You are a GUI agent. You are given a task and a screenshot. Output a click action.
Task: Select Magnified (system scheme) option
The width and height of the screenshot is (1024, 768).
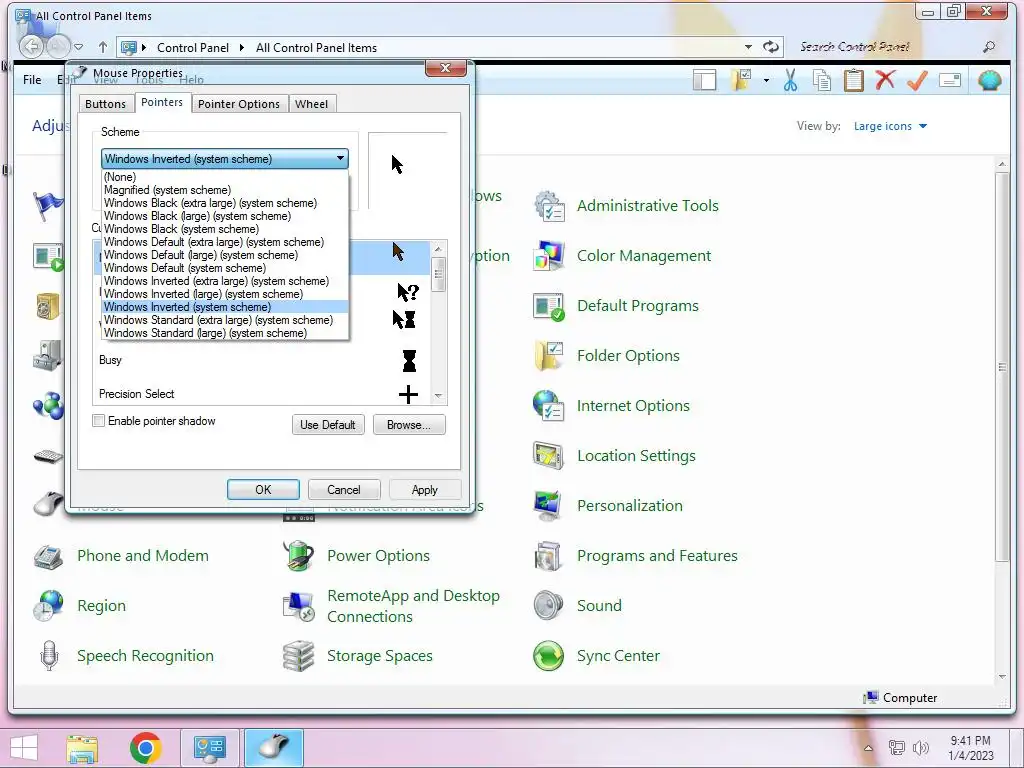pos(225,190)
